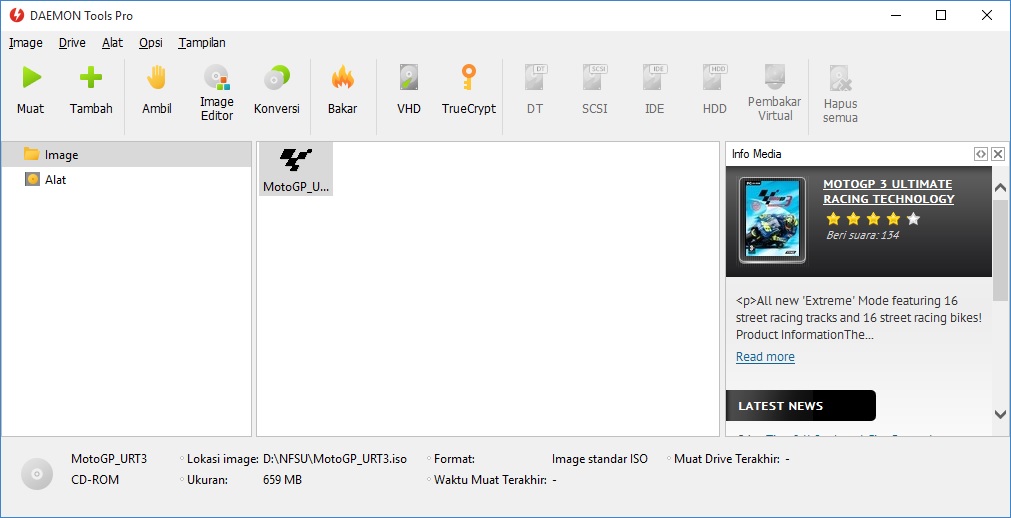Click Info Media scrollbar down arrow
The height and width of the screenshot is (518, 1011).
[1000, 414]
